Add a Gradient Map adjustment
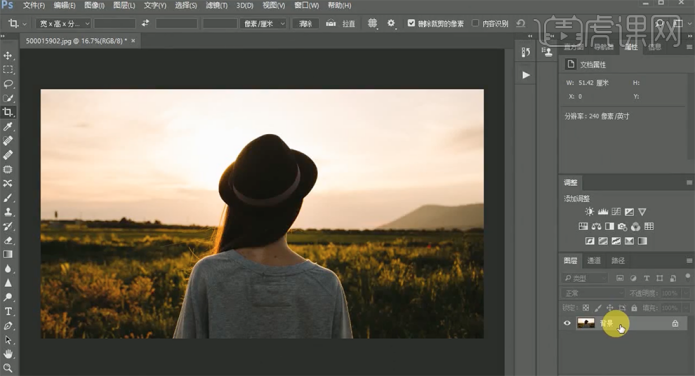Viewport: 695px width, 376px height. click(642, 241)
